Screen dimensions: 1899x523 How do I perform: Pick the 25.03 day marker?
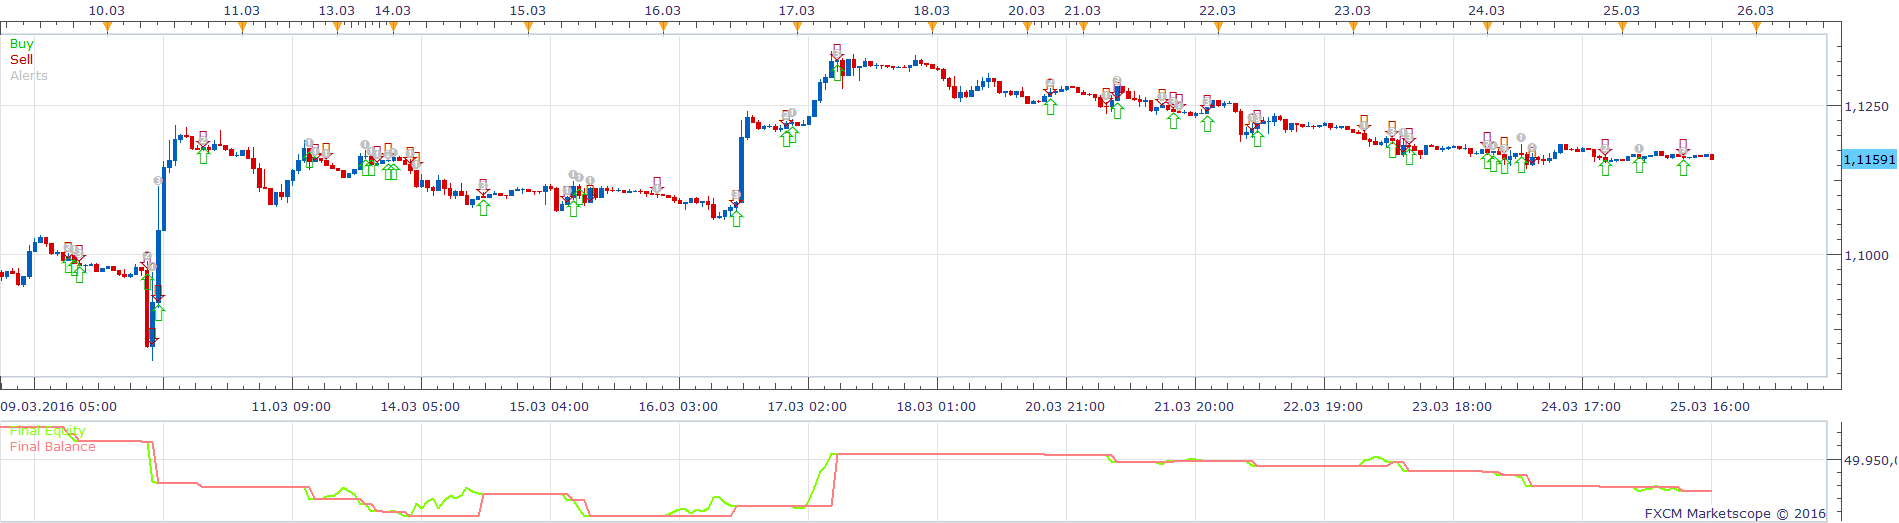coord(1622,27)
